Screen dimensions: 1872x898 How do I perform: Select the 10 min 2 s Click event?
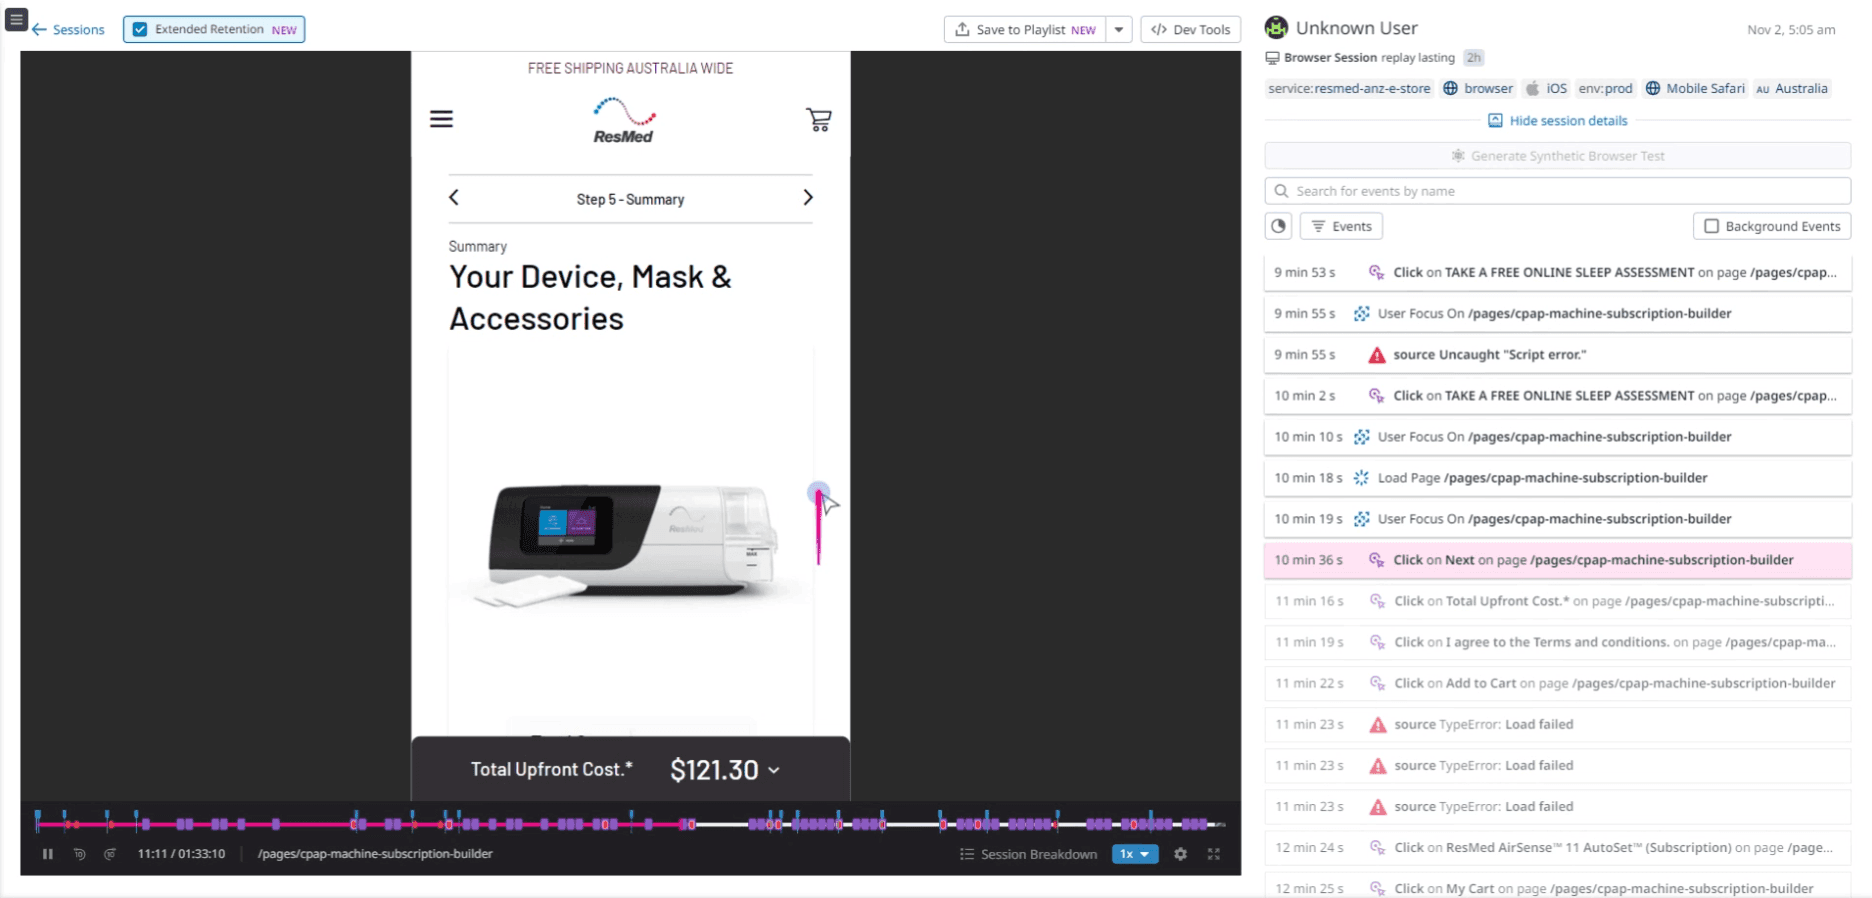(x=1557, y=395)
